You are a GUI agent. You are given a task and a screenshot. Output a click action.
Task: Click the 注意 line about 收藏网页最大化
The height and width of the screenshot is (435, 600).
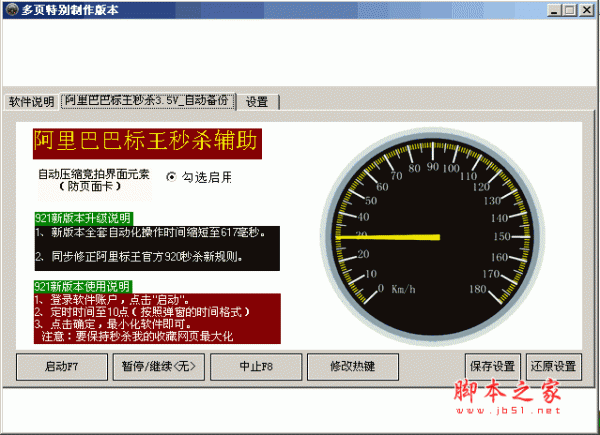137,336
